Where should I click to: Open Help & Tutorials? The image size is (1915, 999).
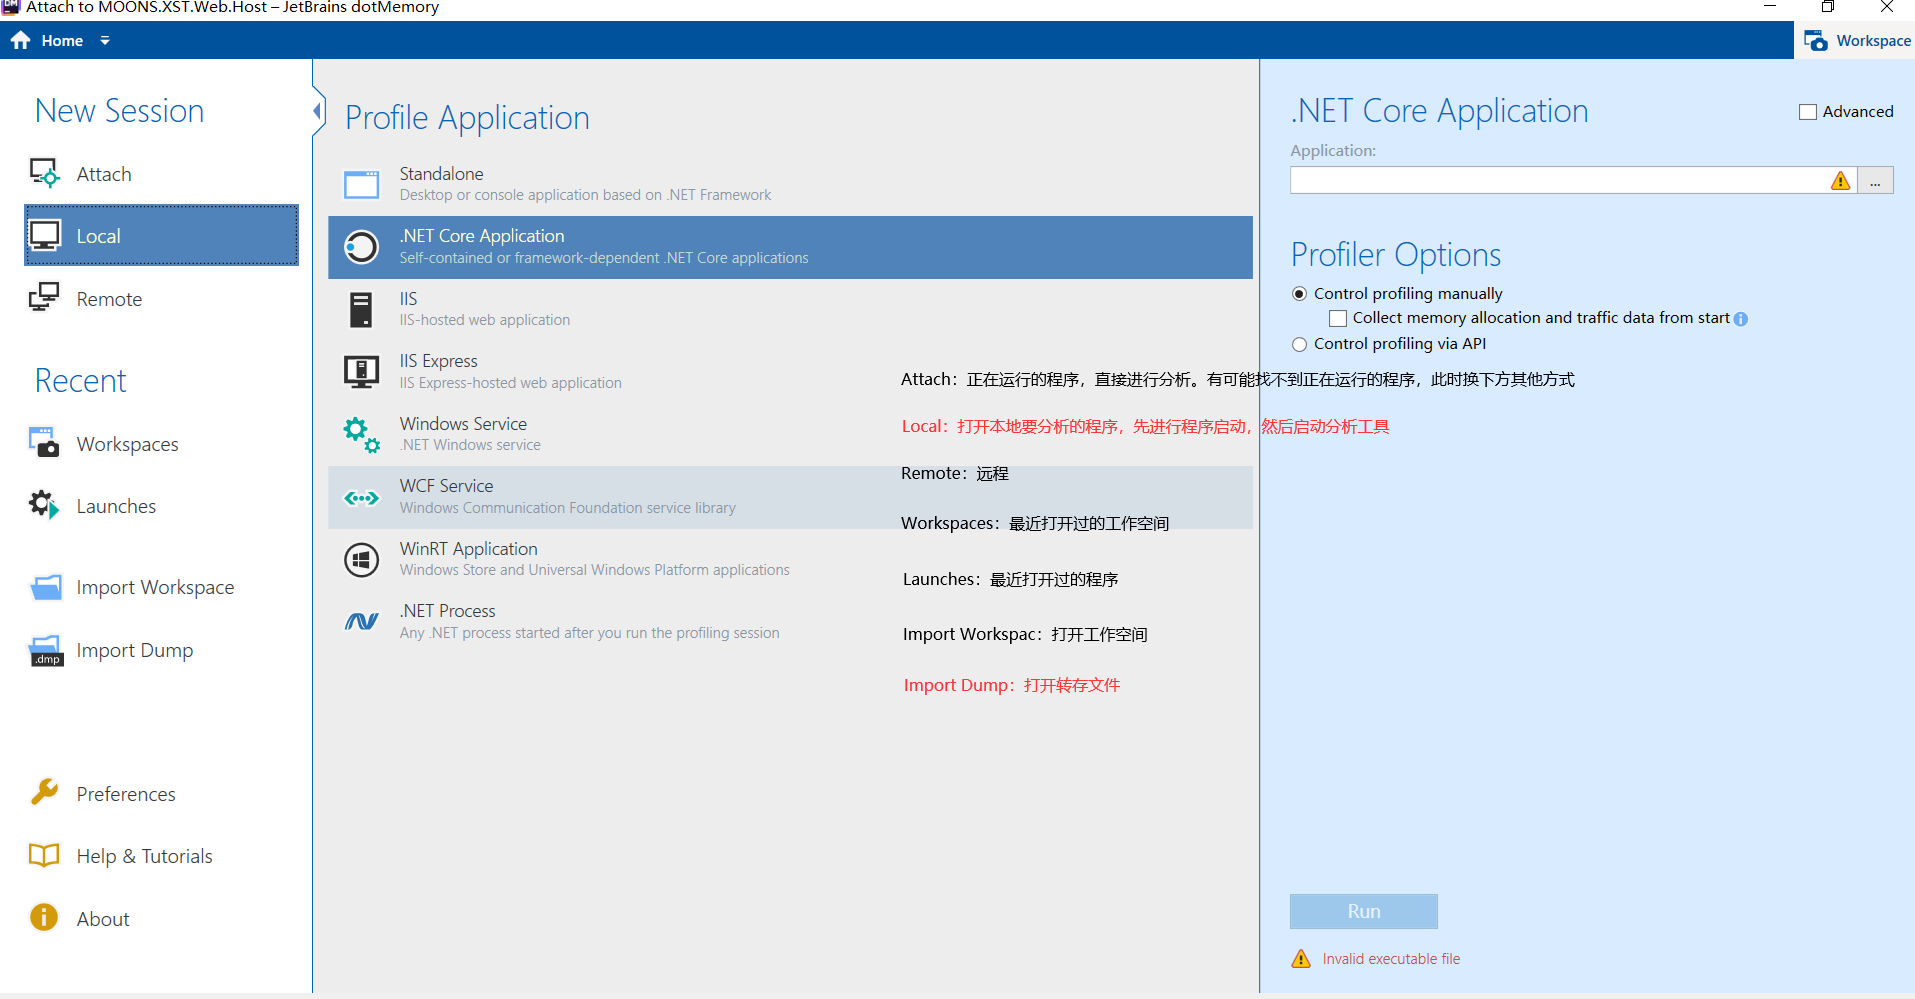pos(161,856)
